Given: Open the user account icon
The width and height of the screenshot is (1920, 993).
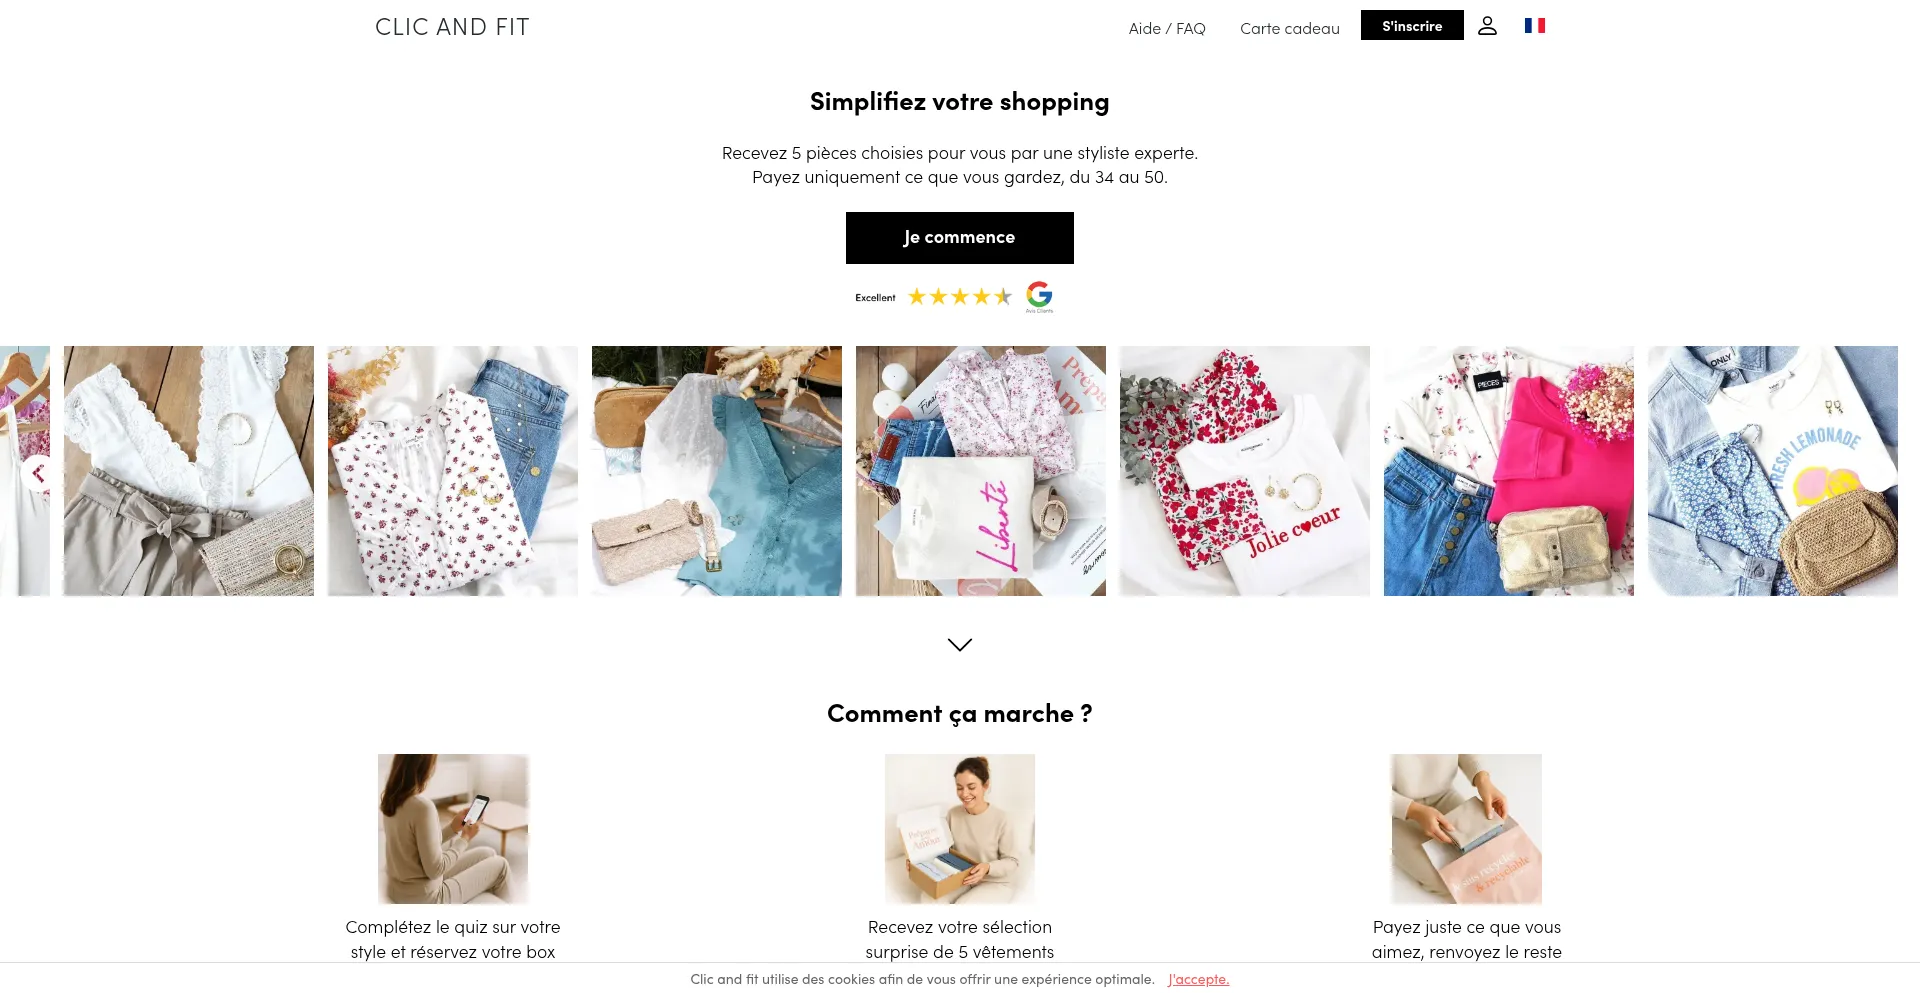Looking at the screenshot, I should tap(1487, 26).
